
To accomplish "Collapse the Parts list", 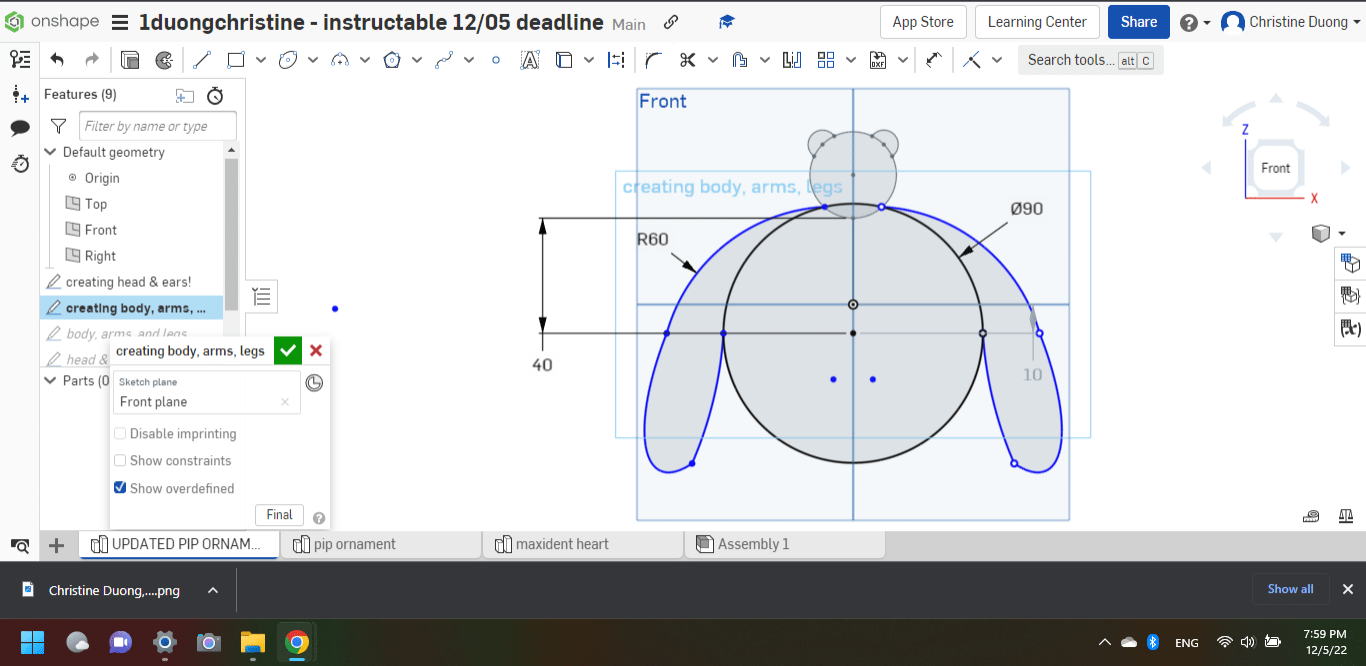I will coord(51,381).
